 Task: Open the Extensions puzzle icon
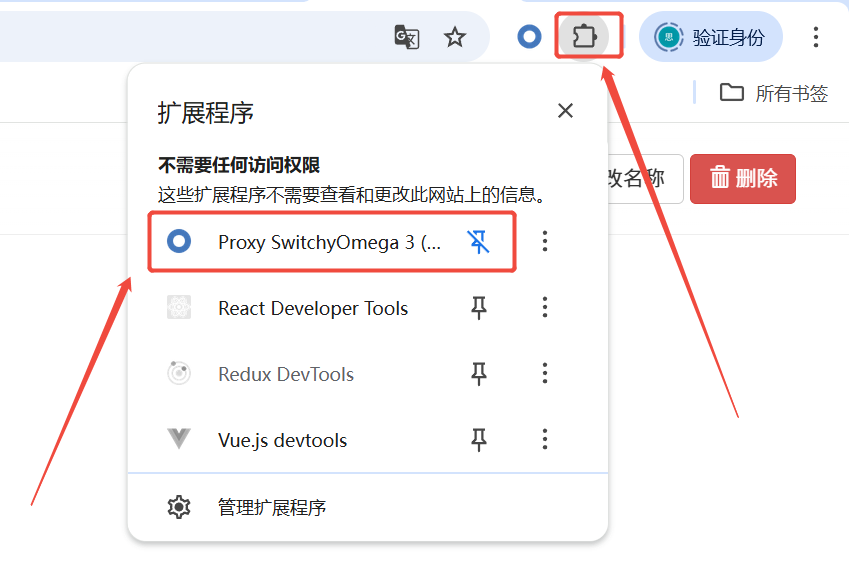coord(584,37)
